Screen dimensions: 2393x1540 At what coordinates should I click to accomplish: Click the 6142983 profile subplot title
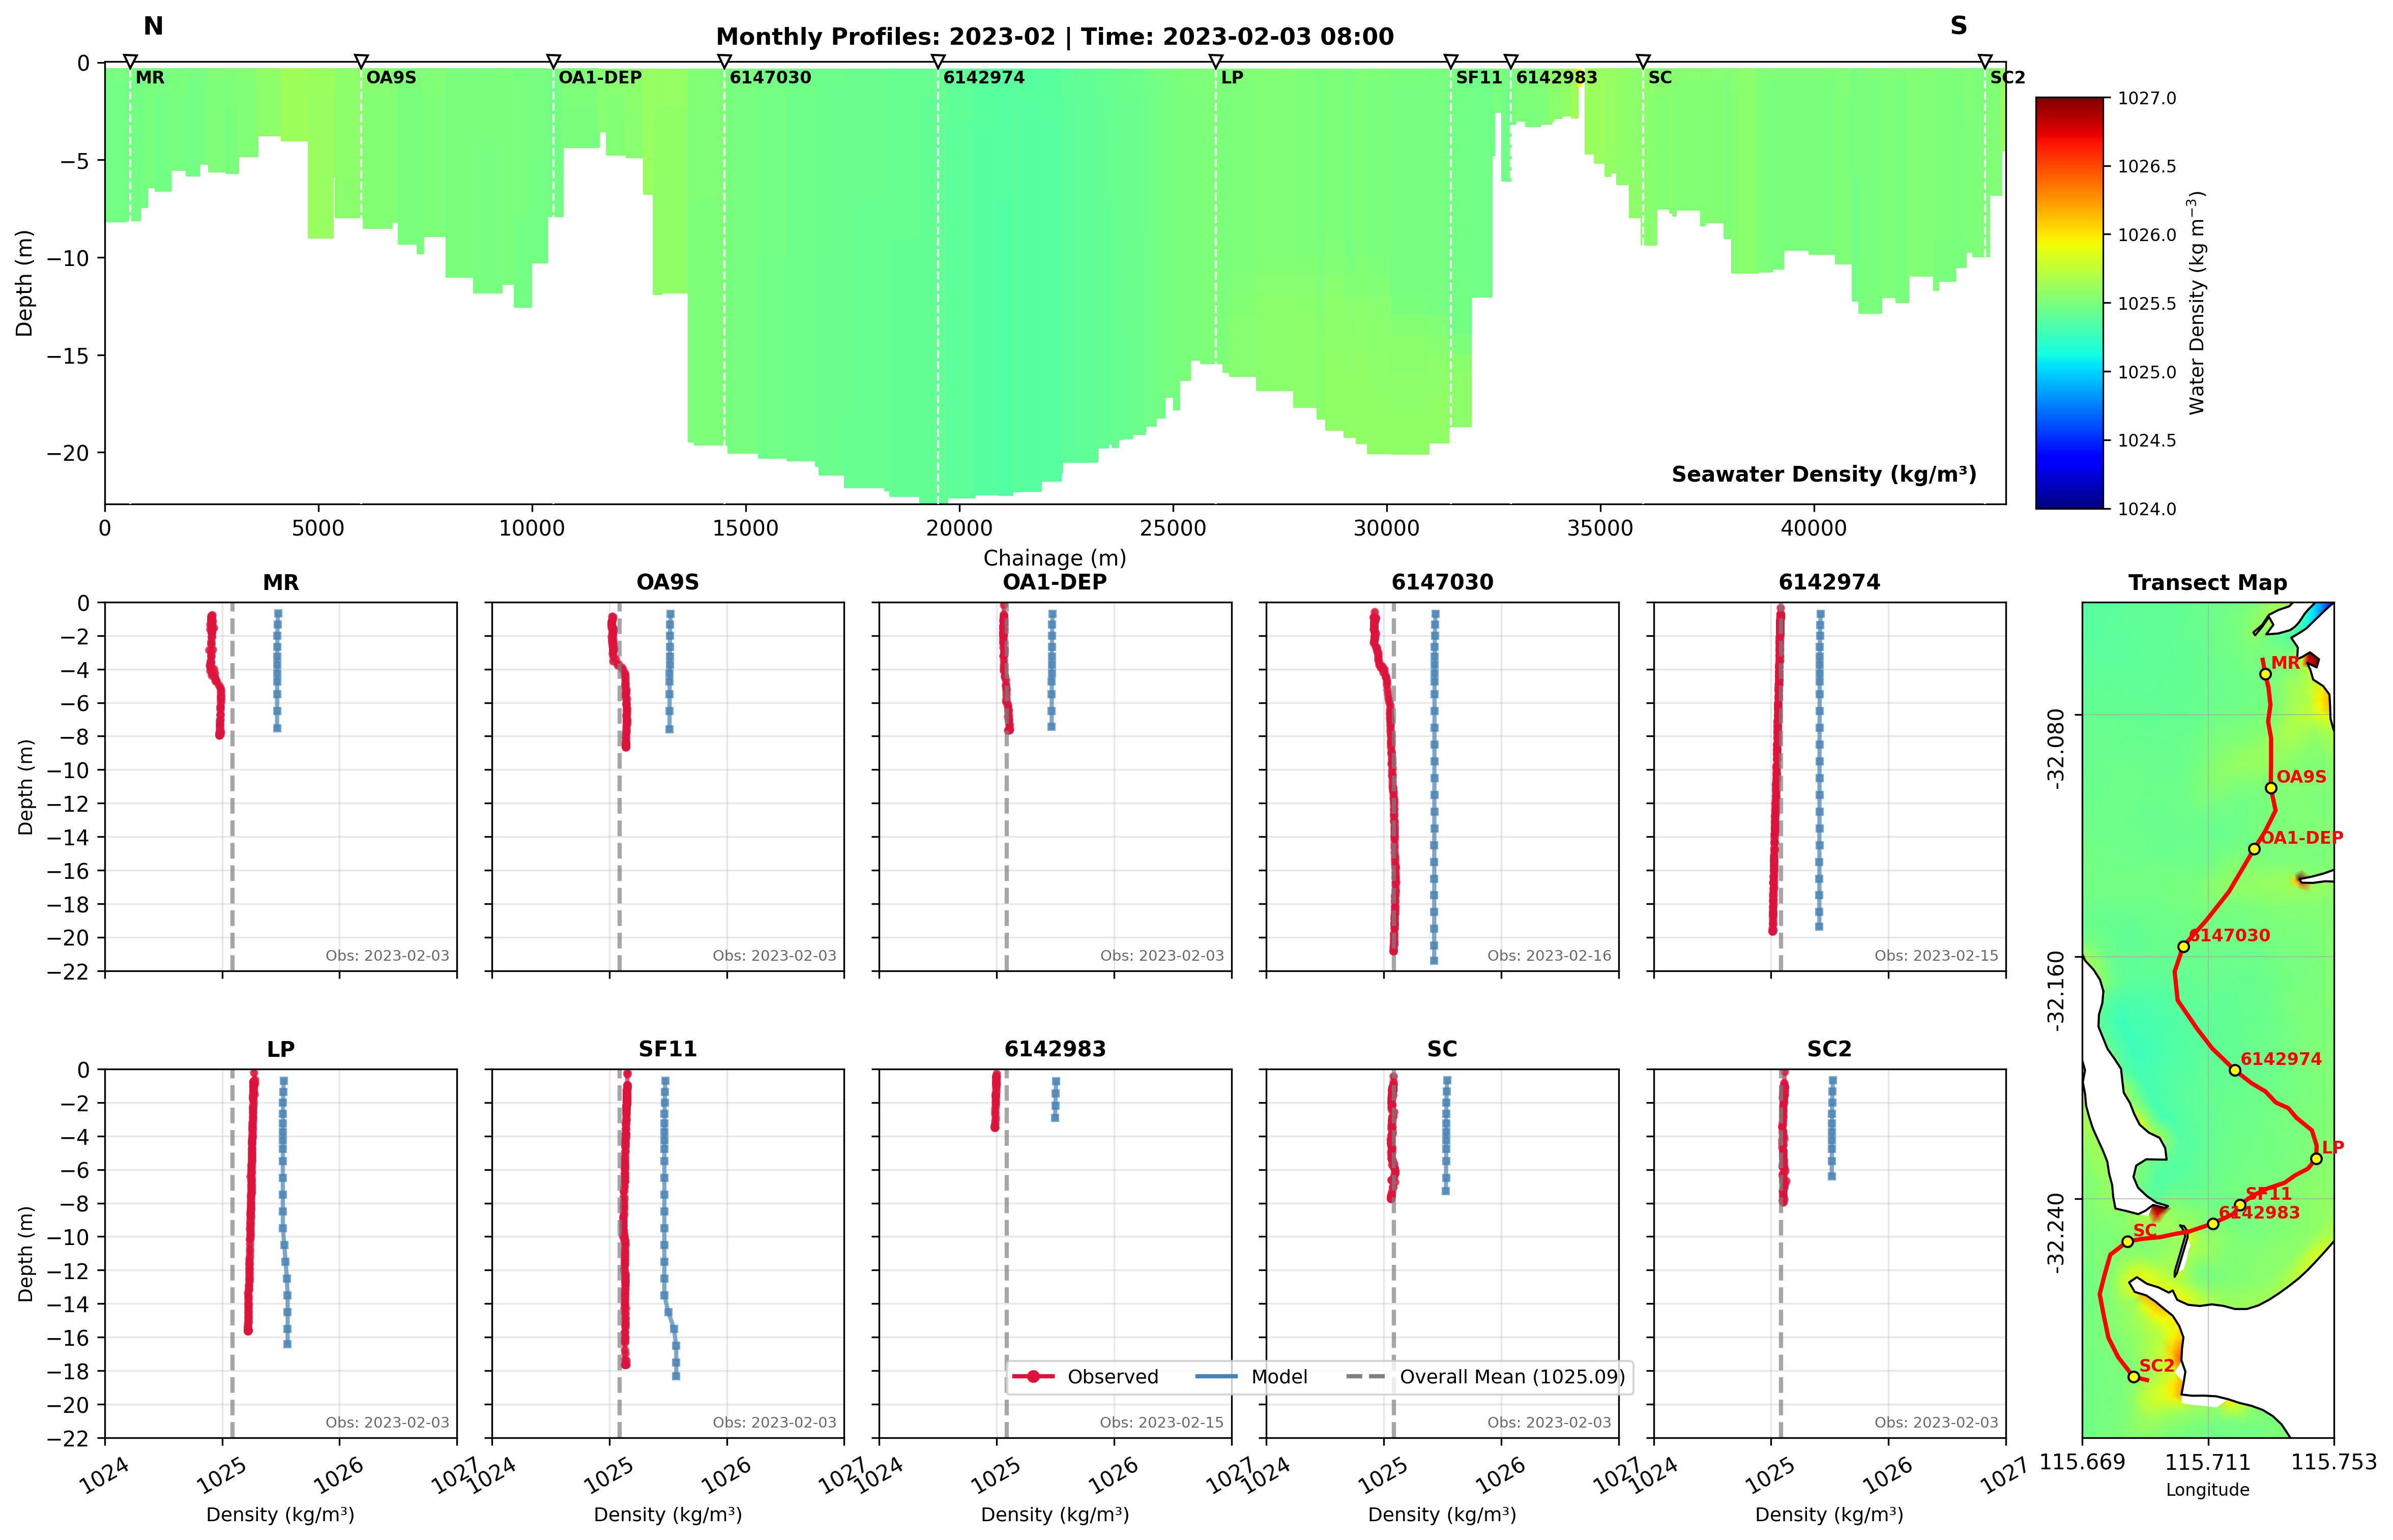point(1055,1049)
